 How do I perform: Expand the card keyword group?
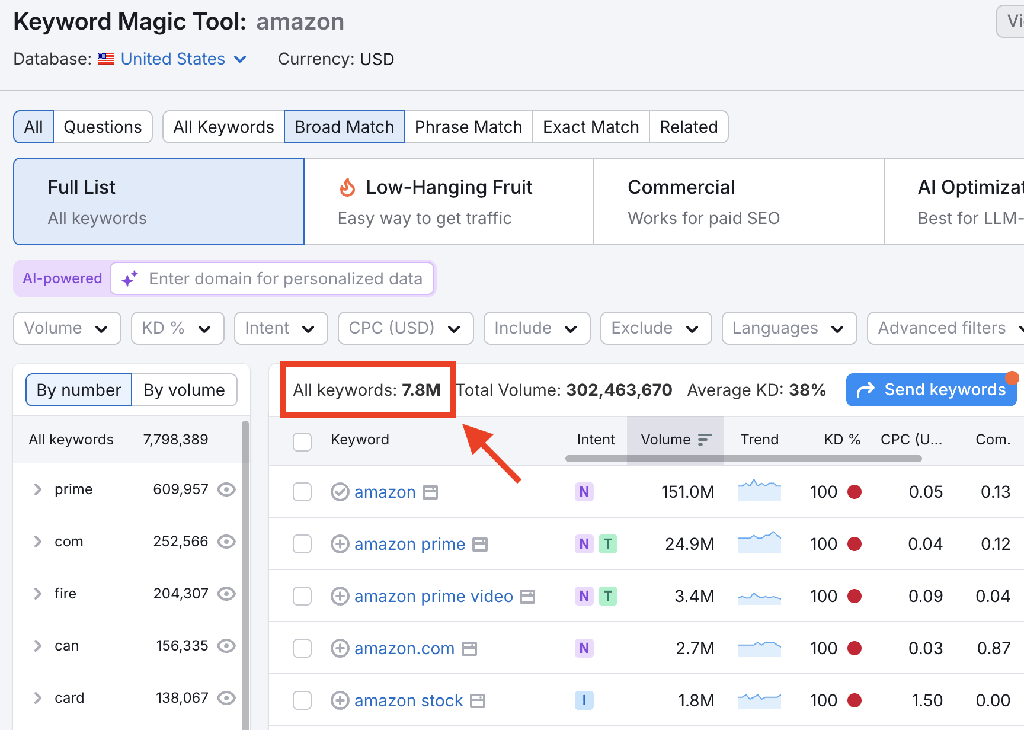pos(37,698)
